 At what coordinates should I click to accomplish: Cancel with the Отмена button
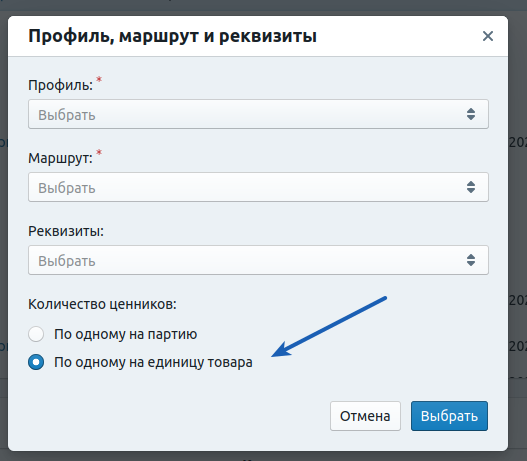pyautogui.click(x=365, y=416)
